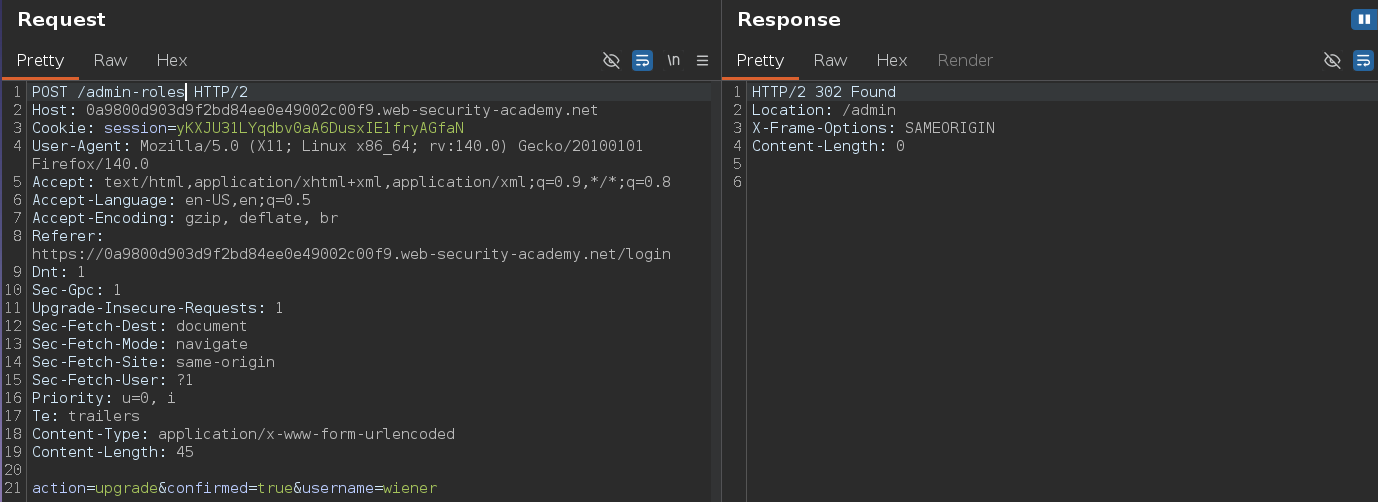Click the Accept-Encoding header line
The width and height of the screenshot is (1378, 502).
[x=185, y=218]
